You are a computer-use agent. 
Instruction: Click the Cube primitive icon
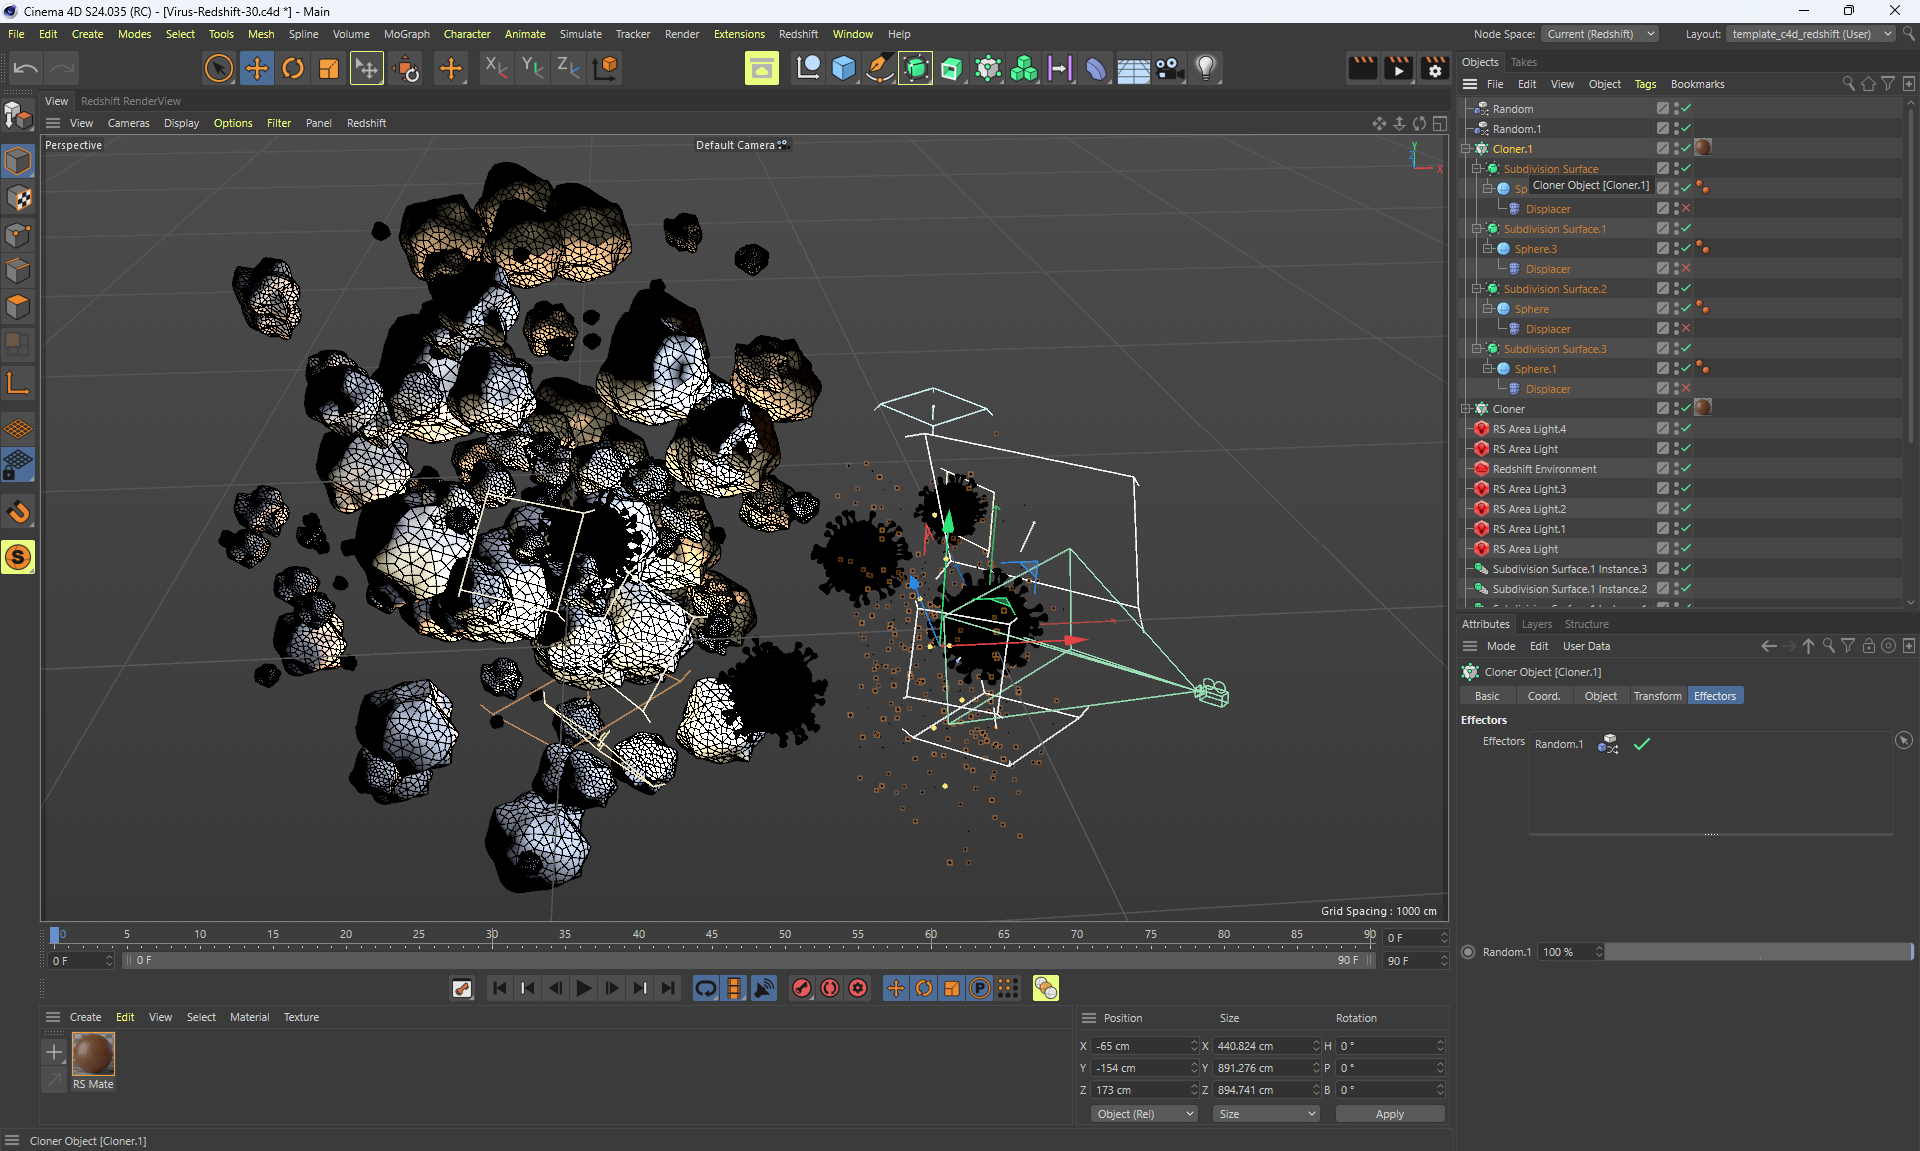tap(844, 68)
